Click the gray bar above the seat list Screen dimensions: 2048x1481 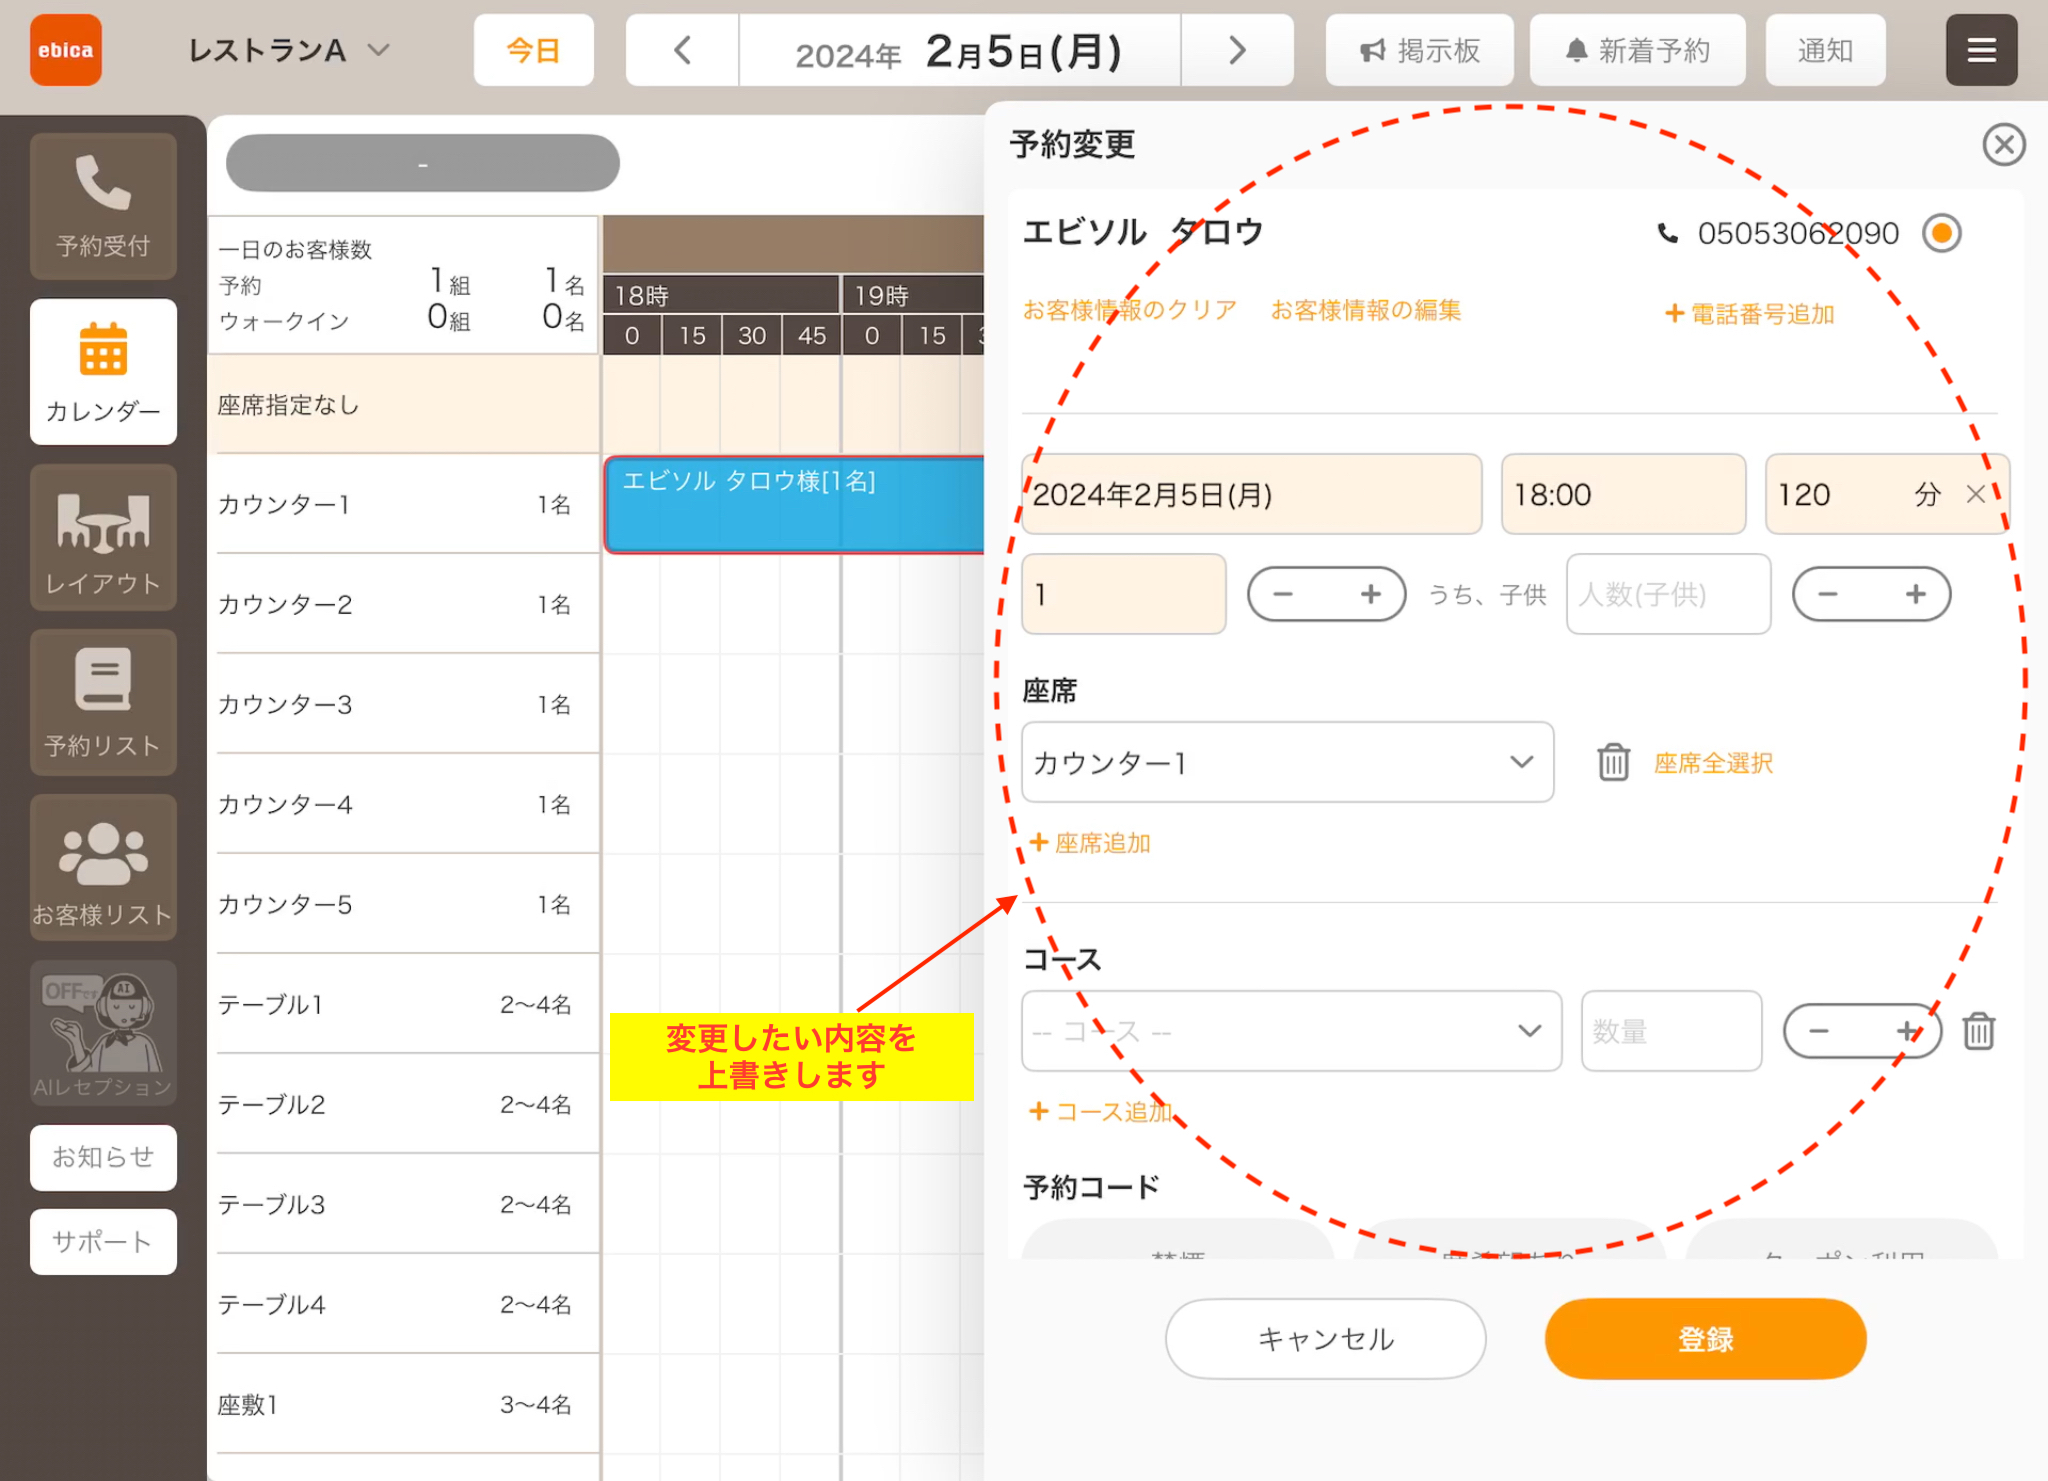(423, 163)
